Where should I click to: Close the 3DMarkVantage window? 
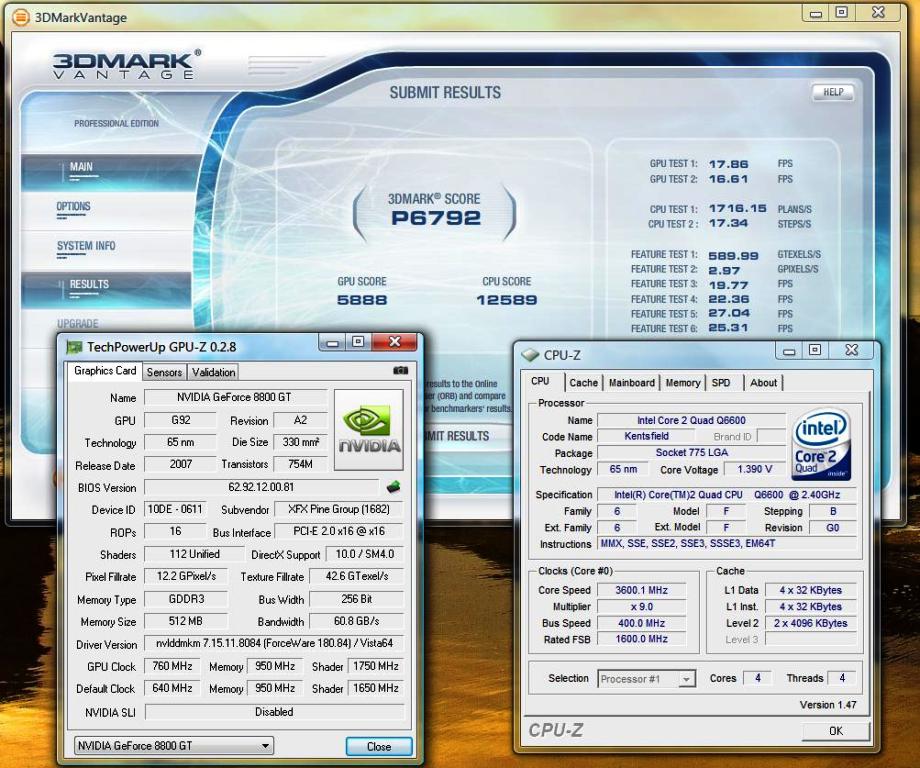878,13
